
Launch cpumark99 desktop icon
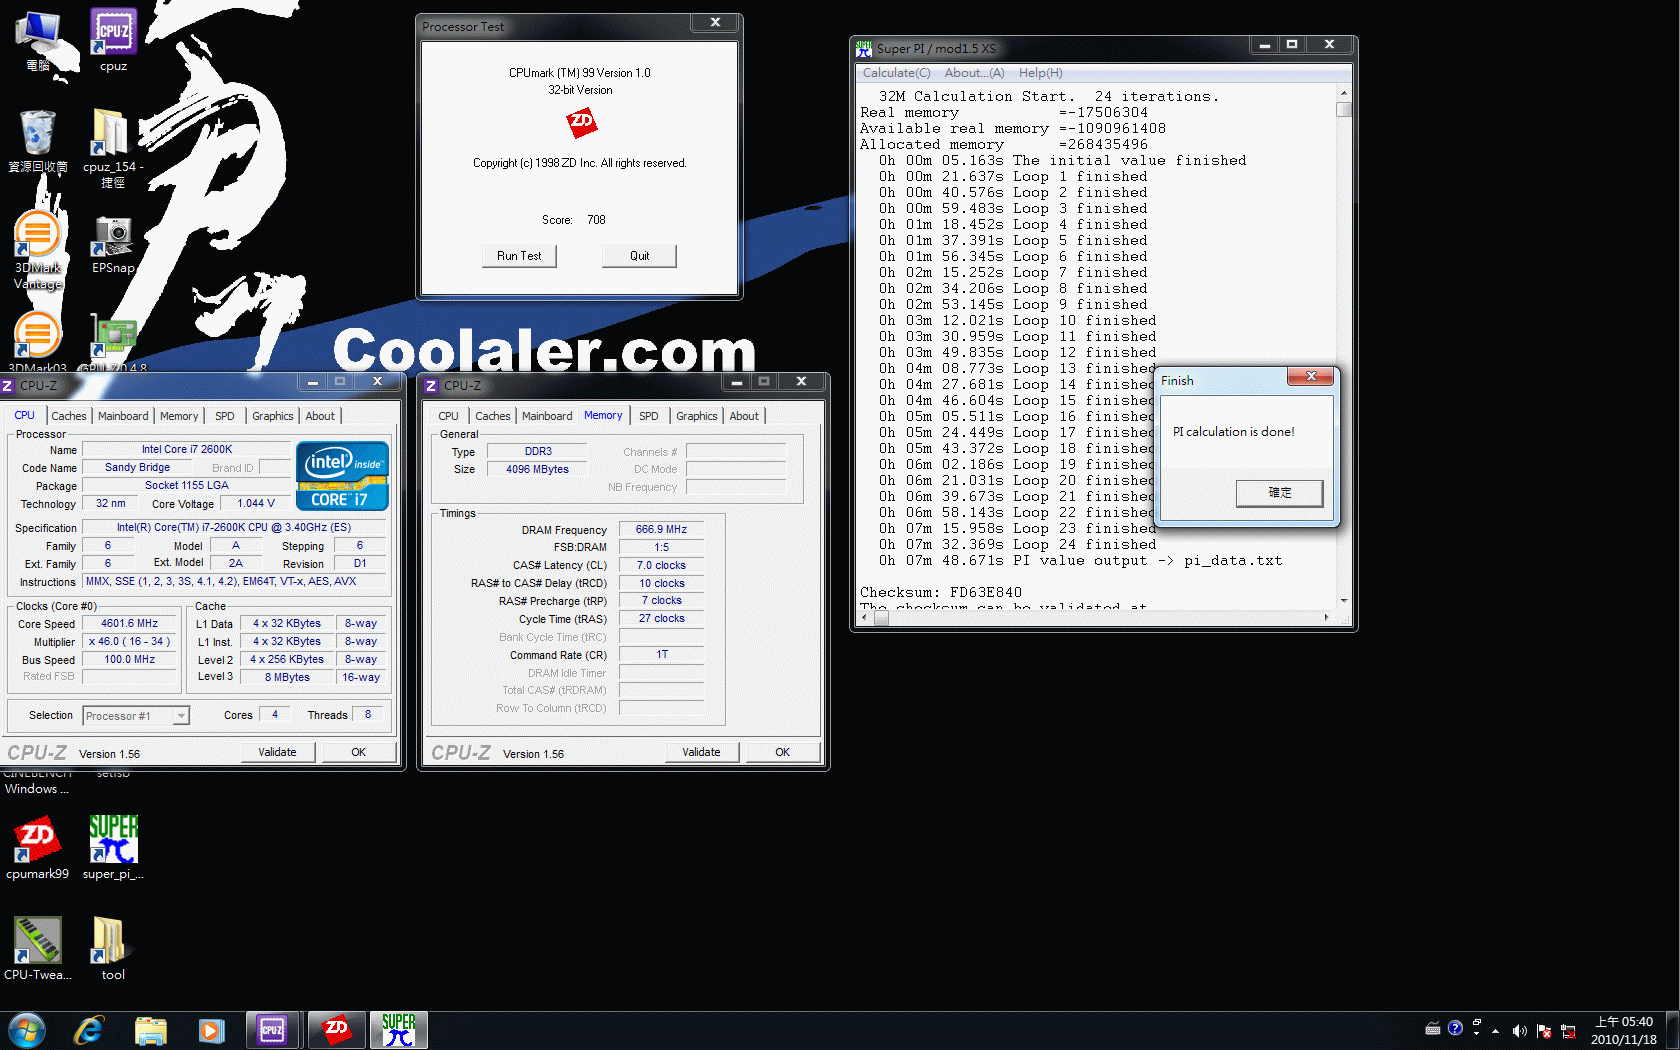pos(38,848)
